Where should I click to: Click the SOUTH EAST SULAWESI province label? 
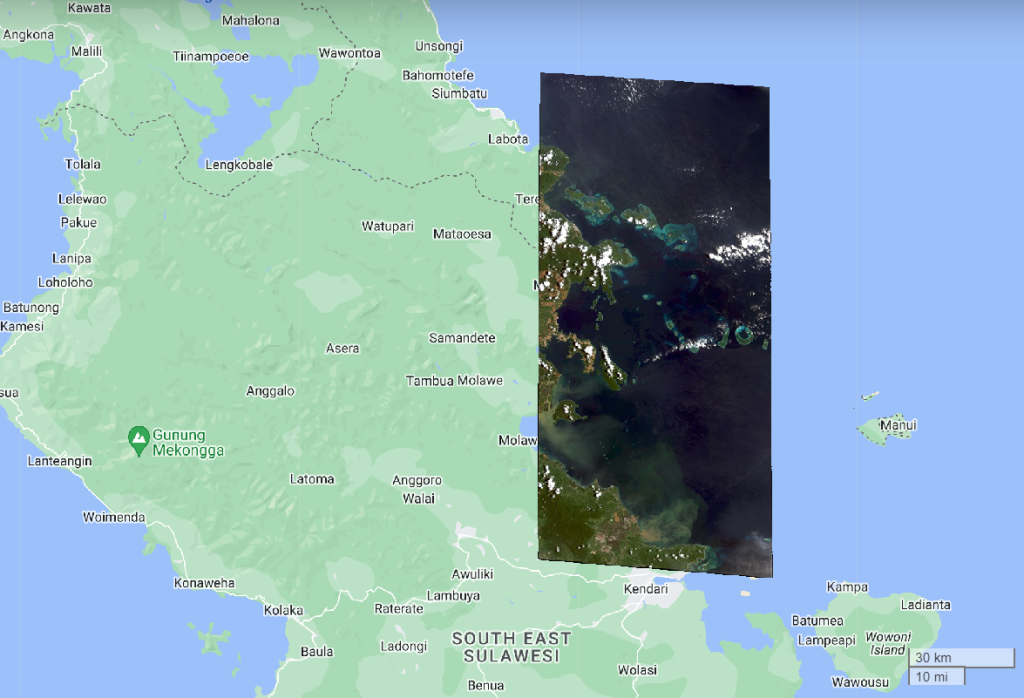point(511,647)
